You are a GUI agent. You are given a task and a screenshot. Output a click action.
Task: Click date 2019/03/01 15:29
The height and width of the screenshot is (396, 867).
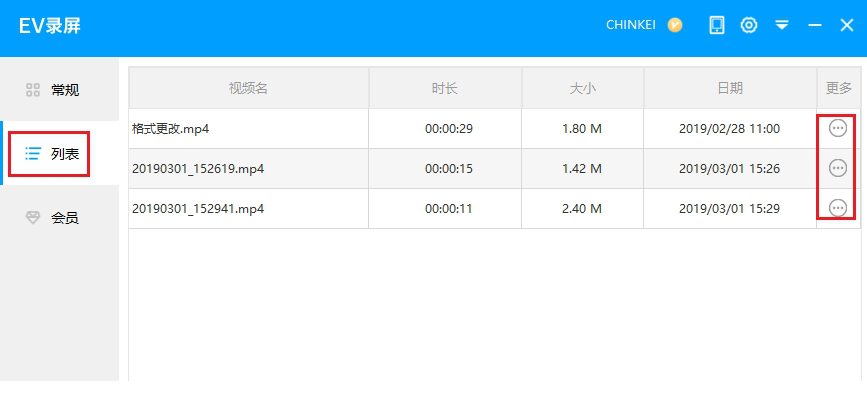click(x=729, y=209)
